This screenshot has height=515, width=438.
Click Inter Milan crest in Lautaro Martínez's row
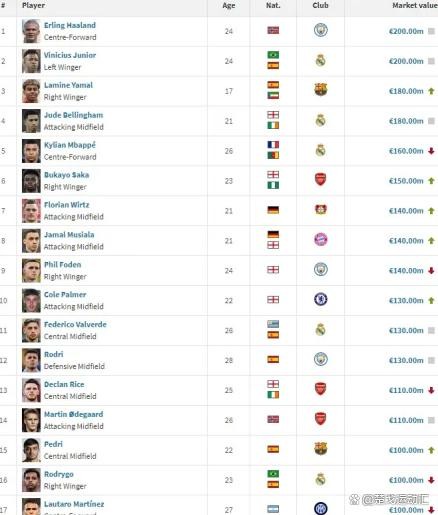(321, 508)
